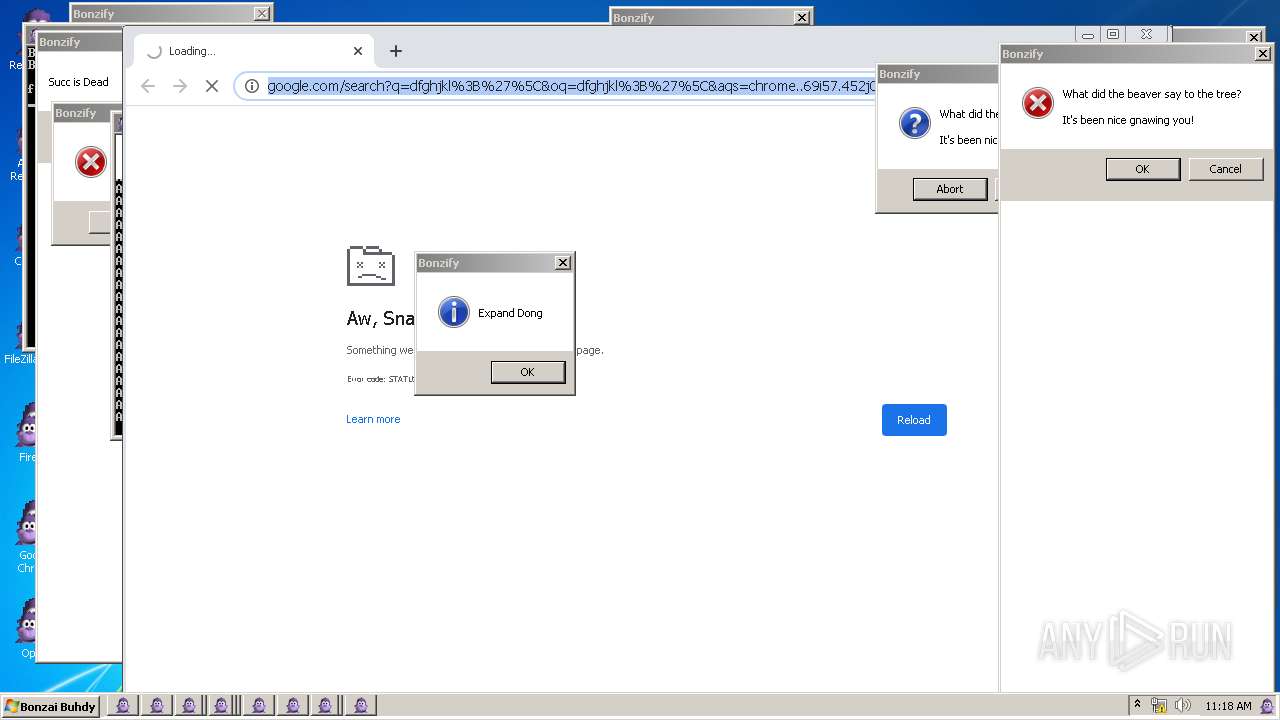
Task: Click Cancel in the beaver joke dialog
Action: pos(1225,169)
